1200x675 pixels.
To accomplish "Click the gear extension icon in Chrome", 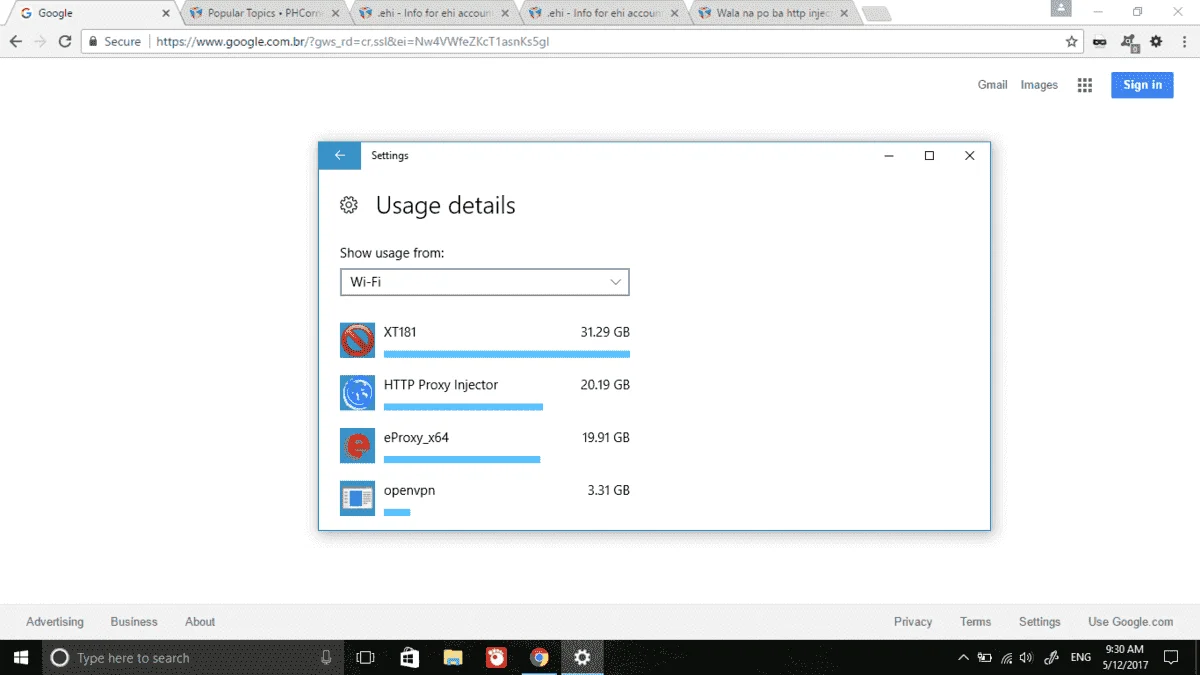I will (1156, 42).
